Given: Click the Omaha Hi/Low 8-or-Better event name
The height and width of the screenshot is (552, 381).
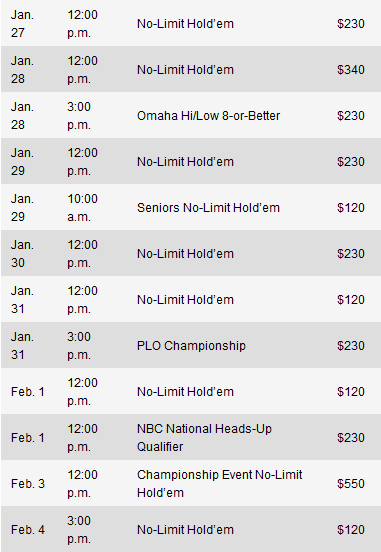Looking at the screenshot, I should coord(208,115).
